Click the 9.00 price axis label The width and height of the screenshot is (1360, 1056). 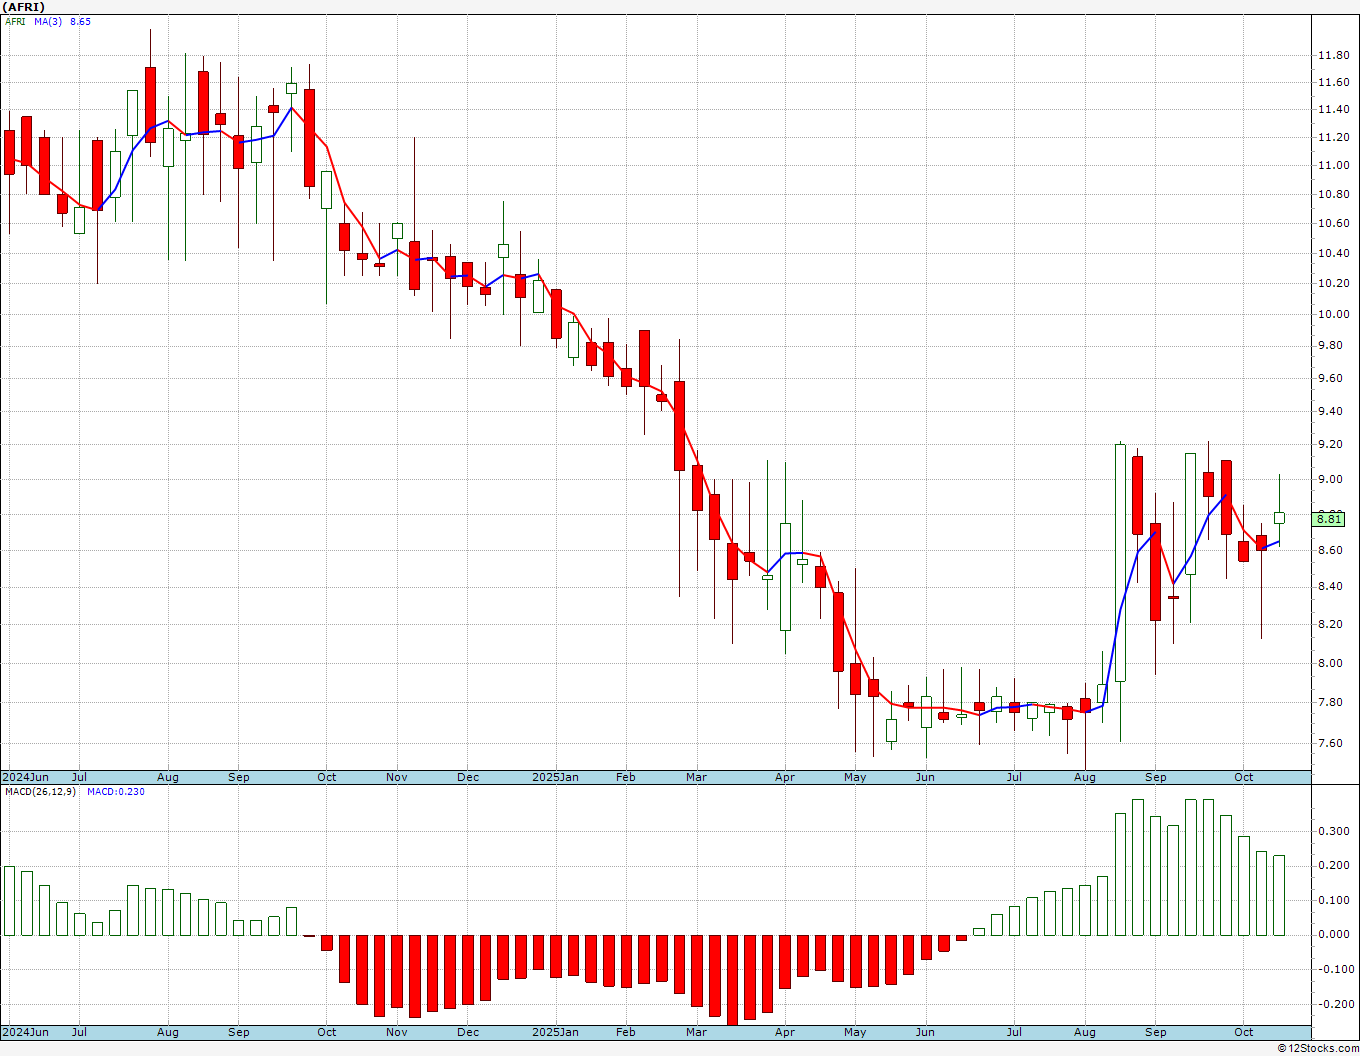pos(1333,479)
